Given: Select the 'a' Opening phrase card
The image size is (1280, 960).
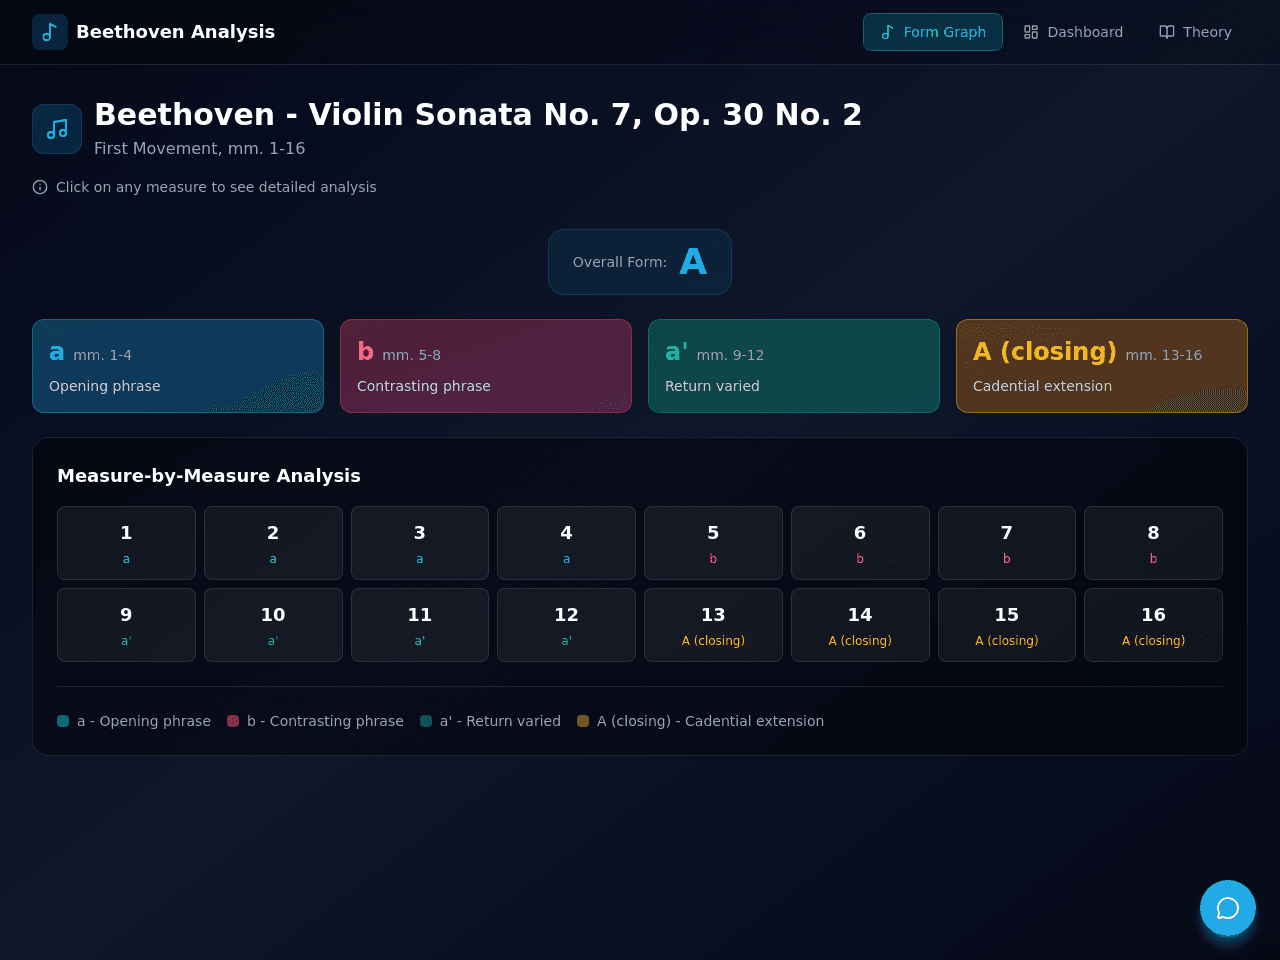Looking at the screenshot, I should tap(178, 366).
